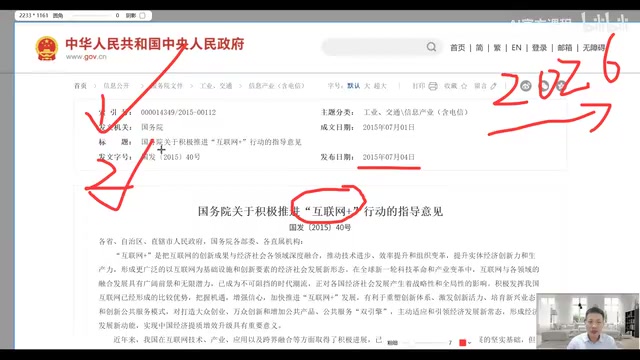
Task: Toggle the 阴影 shadow checkbox
Action: 142,16
